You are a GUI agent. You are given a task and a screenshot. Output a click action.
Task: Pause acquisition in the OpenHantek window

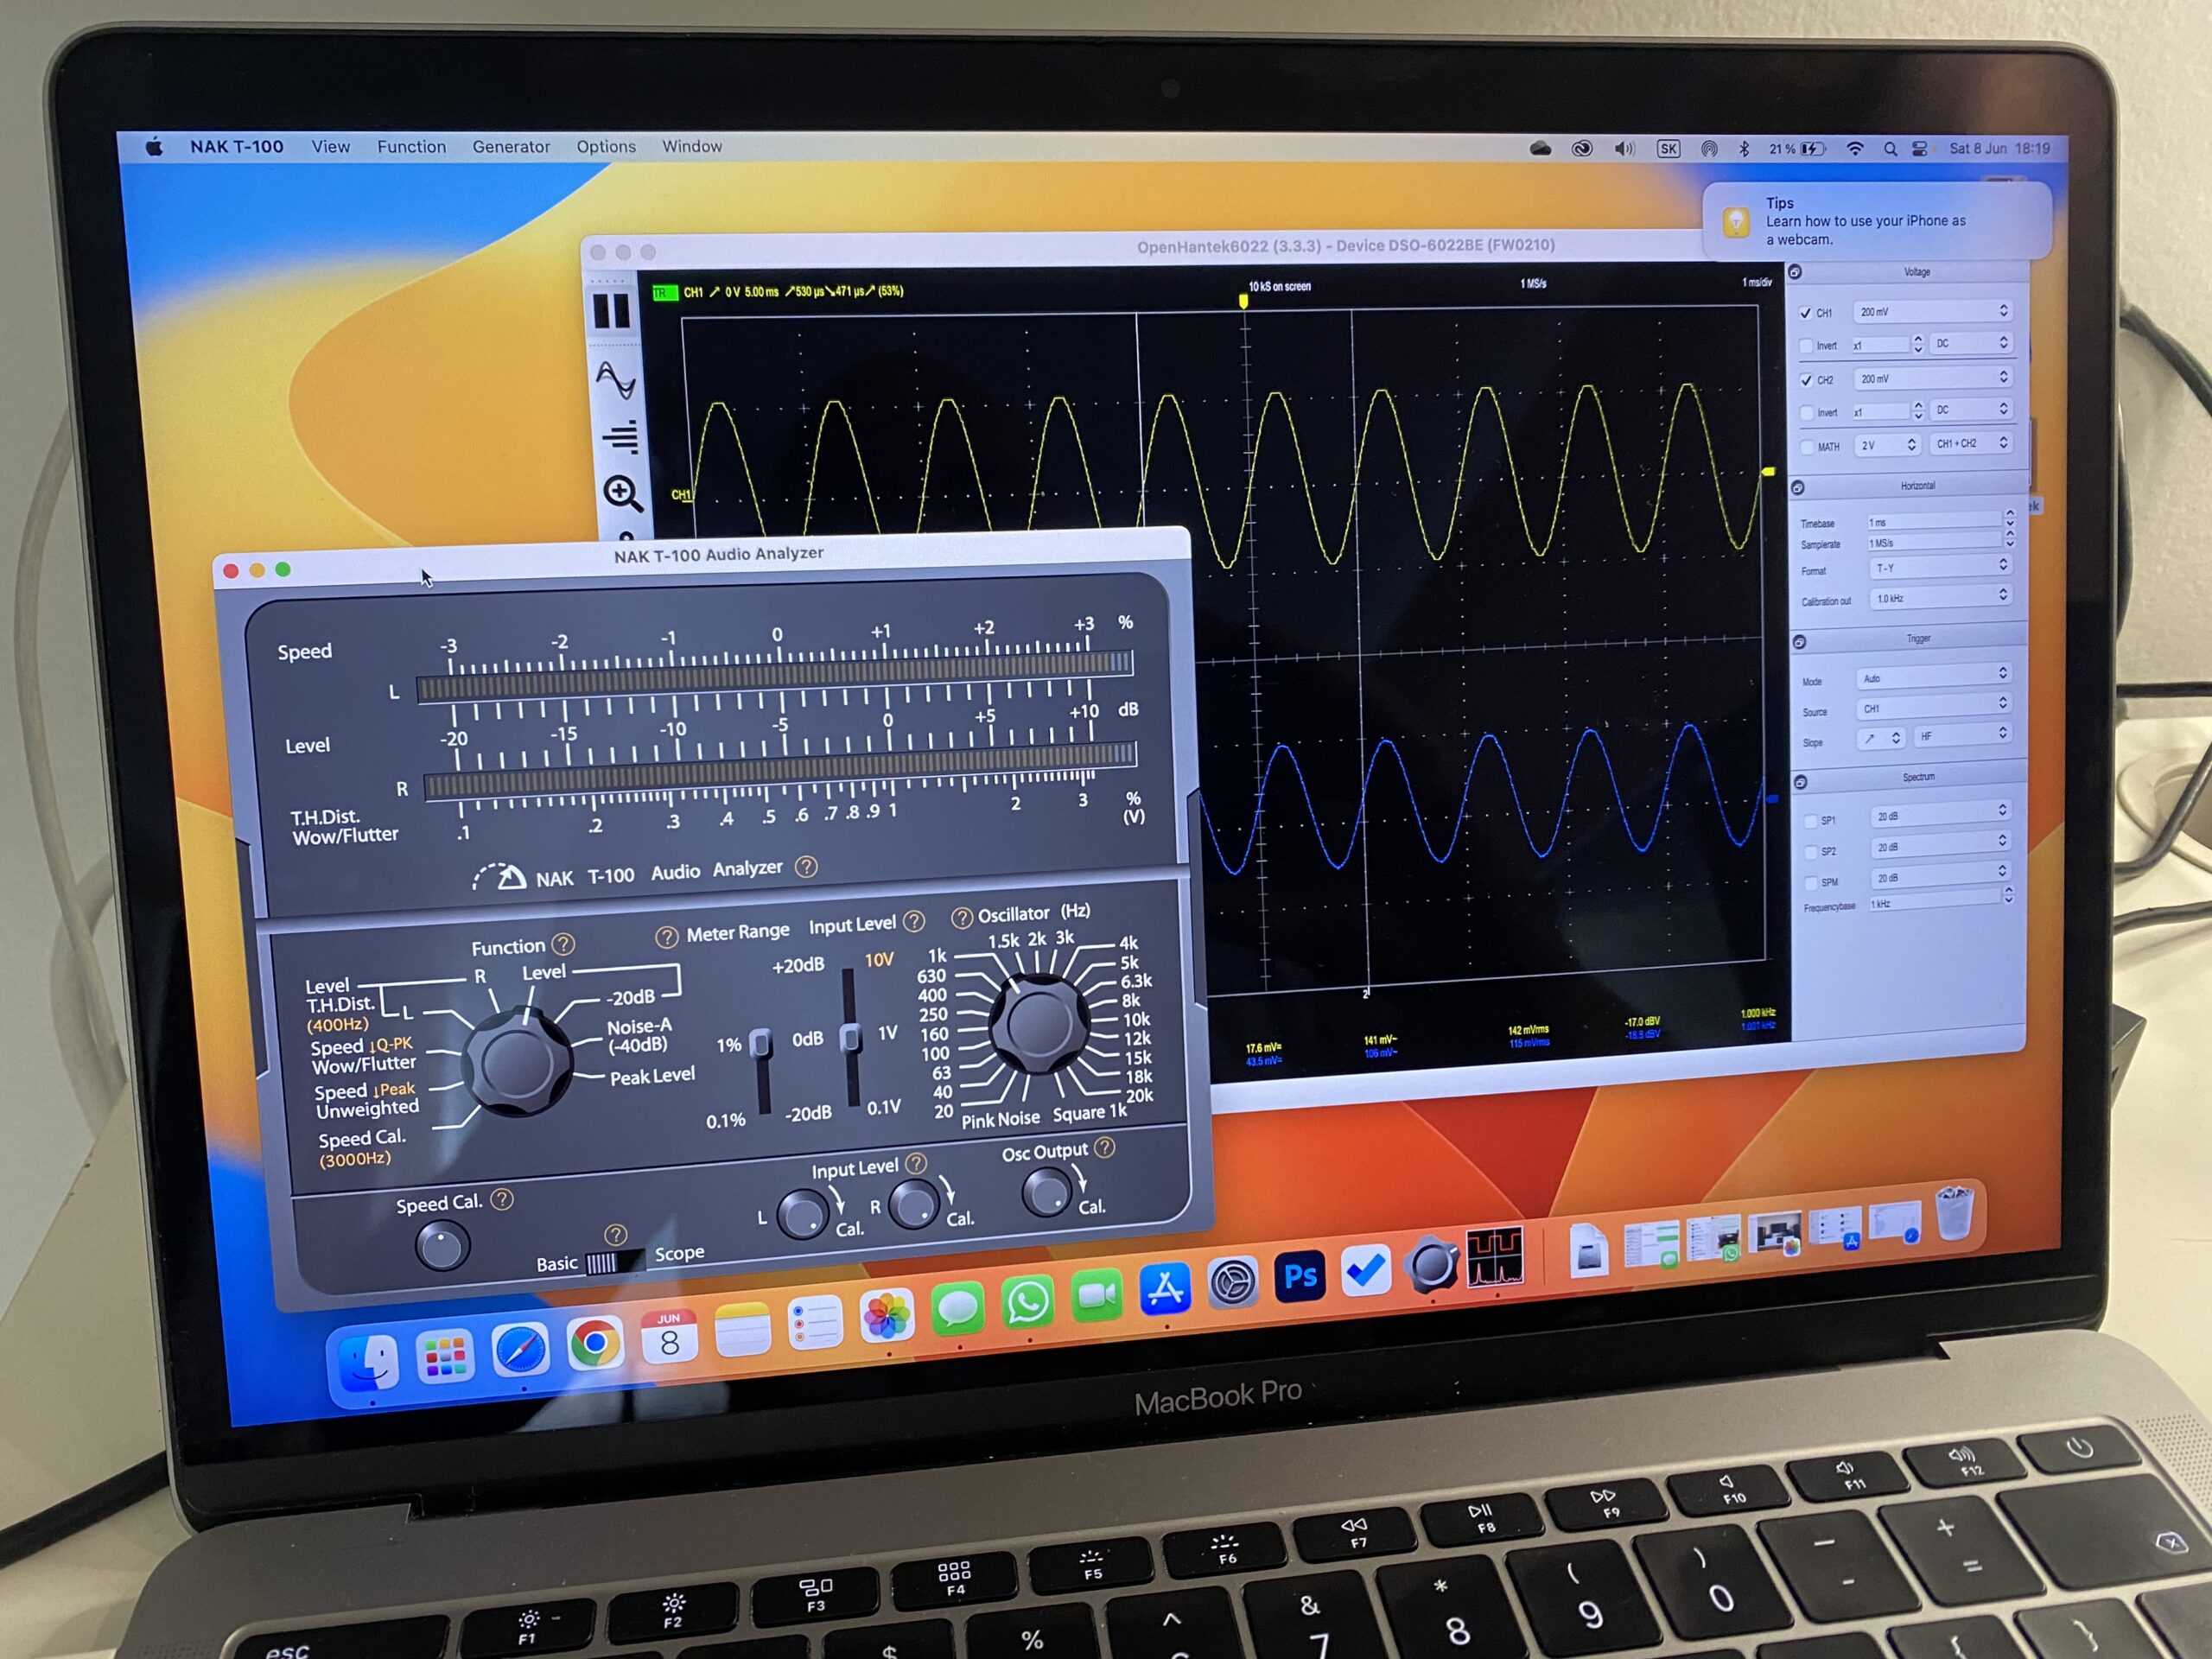tap(611, 311)
